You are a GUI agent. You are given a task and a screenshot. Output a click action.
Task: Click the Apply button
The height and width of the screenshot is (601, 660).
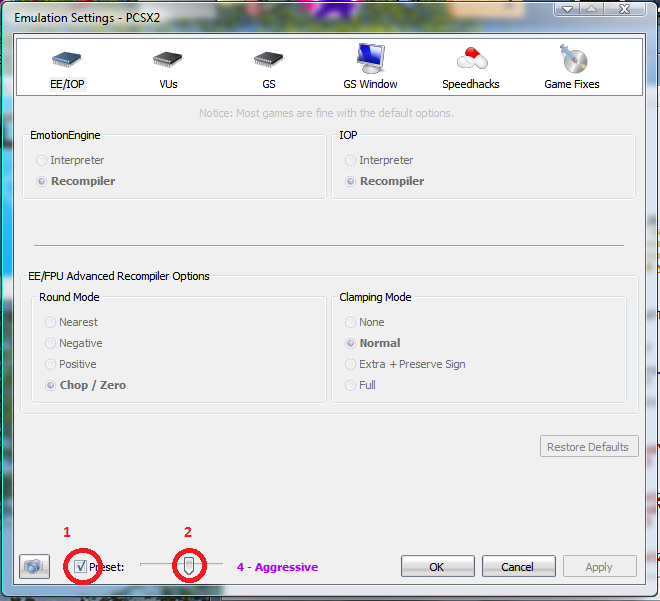point(599,566)
